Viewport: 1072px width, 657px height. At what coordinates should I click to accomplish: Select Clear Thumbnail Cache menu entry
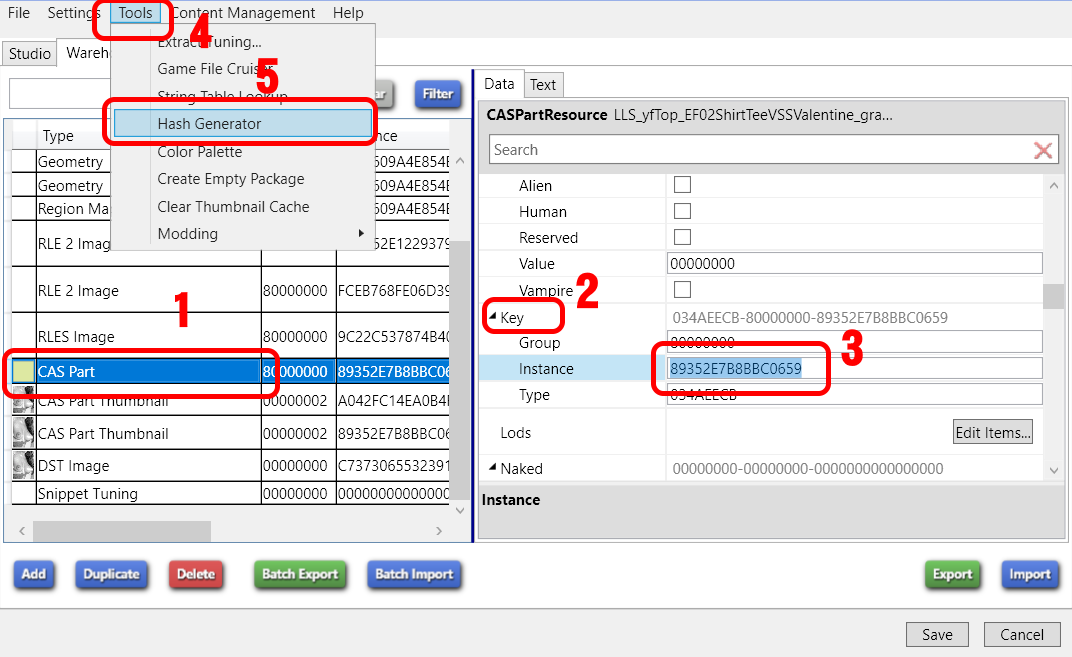233,206
